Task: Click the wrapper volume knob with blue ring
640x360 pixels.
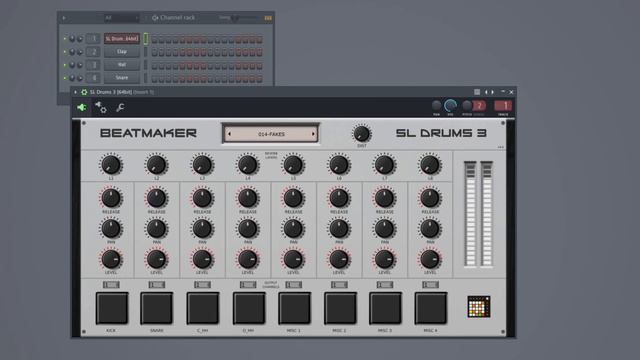Action: (451, 106)
